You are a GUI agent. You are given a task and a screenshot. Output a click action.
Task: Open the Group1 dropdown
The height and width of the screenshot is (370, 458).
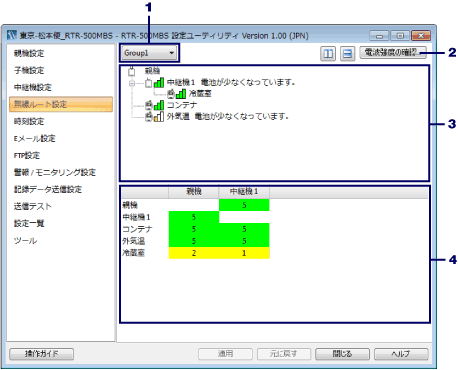pyautogui.click(x=149, y=53)
